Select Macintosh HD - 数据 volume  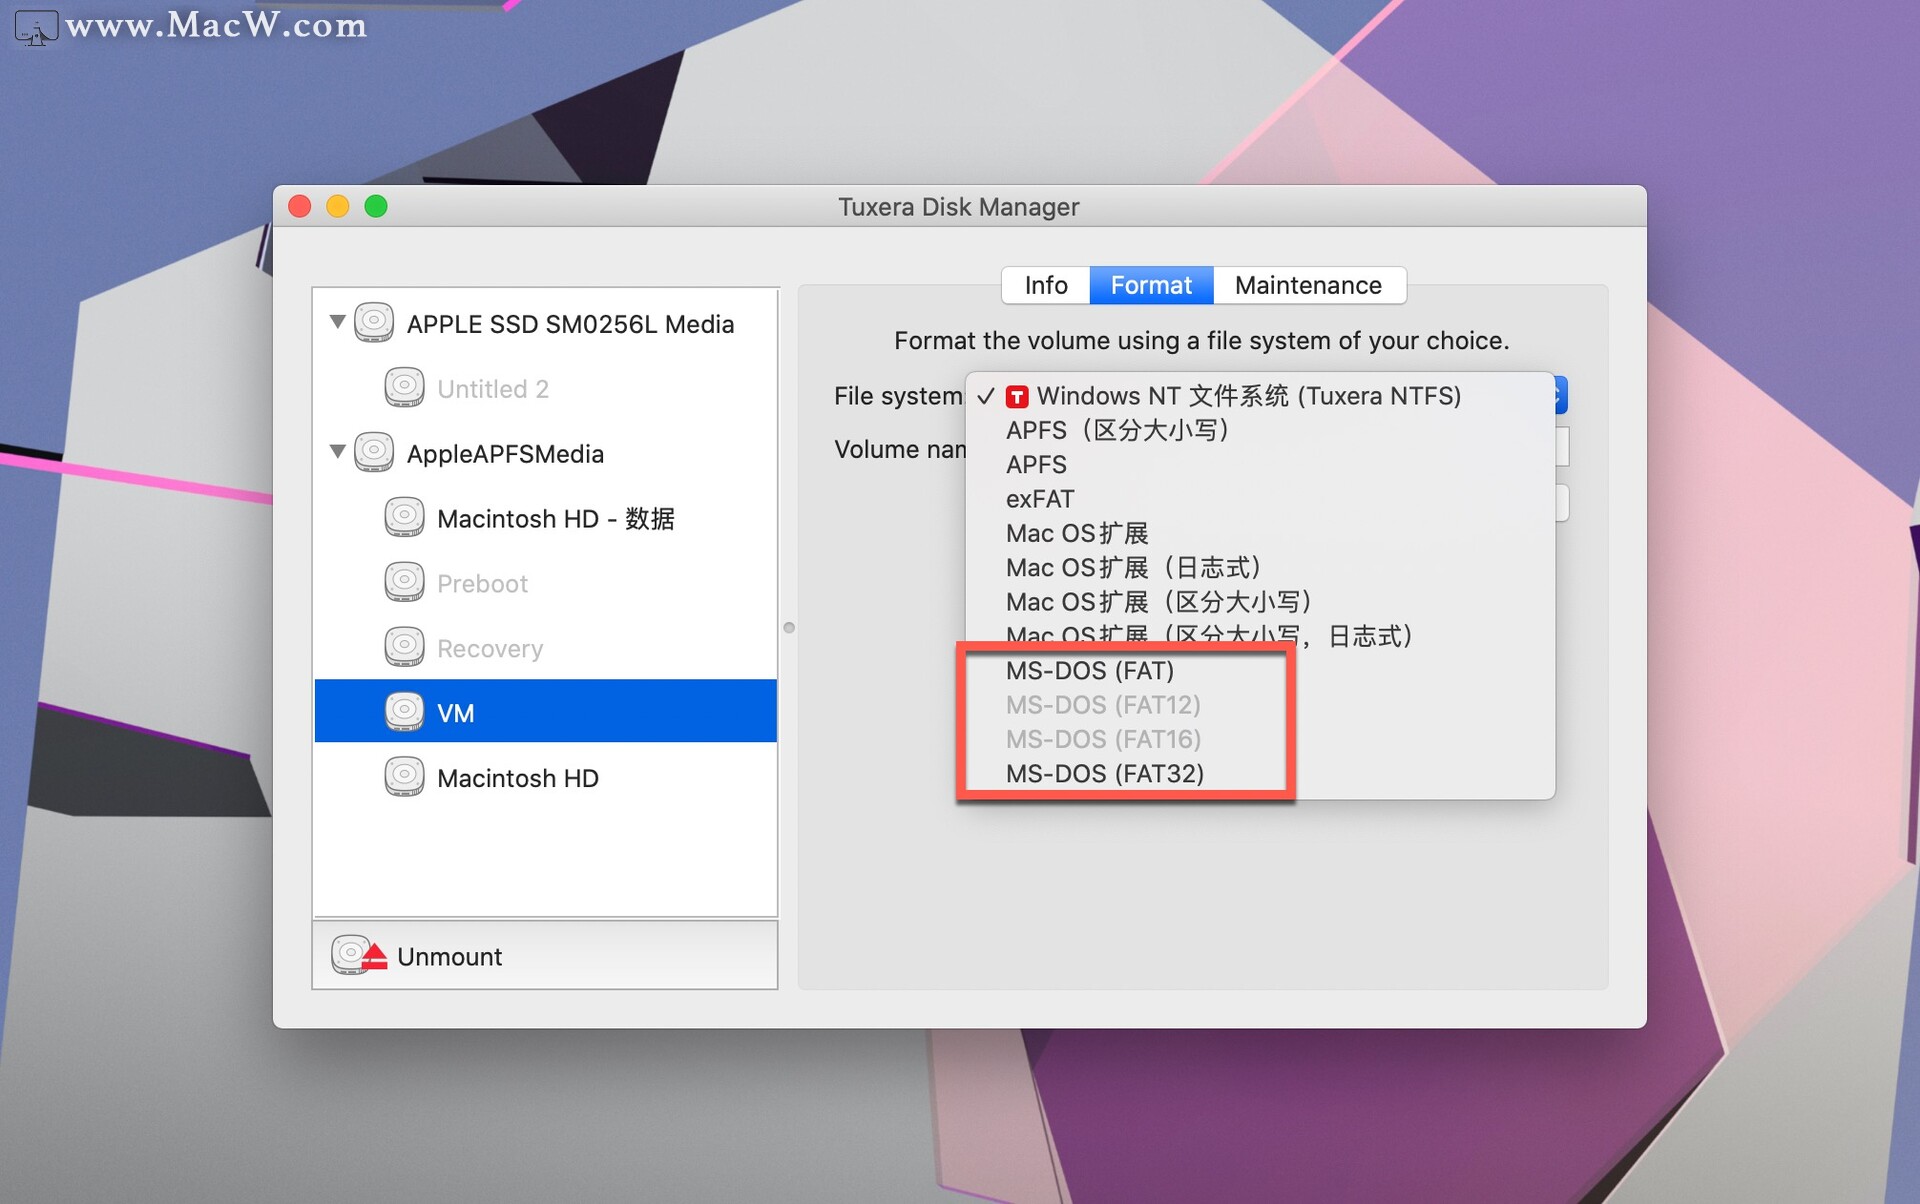555,519
